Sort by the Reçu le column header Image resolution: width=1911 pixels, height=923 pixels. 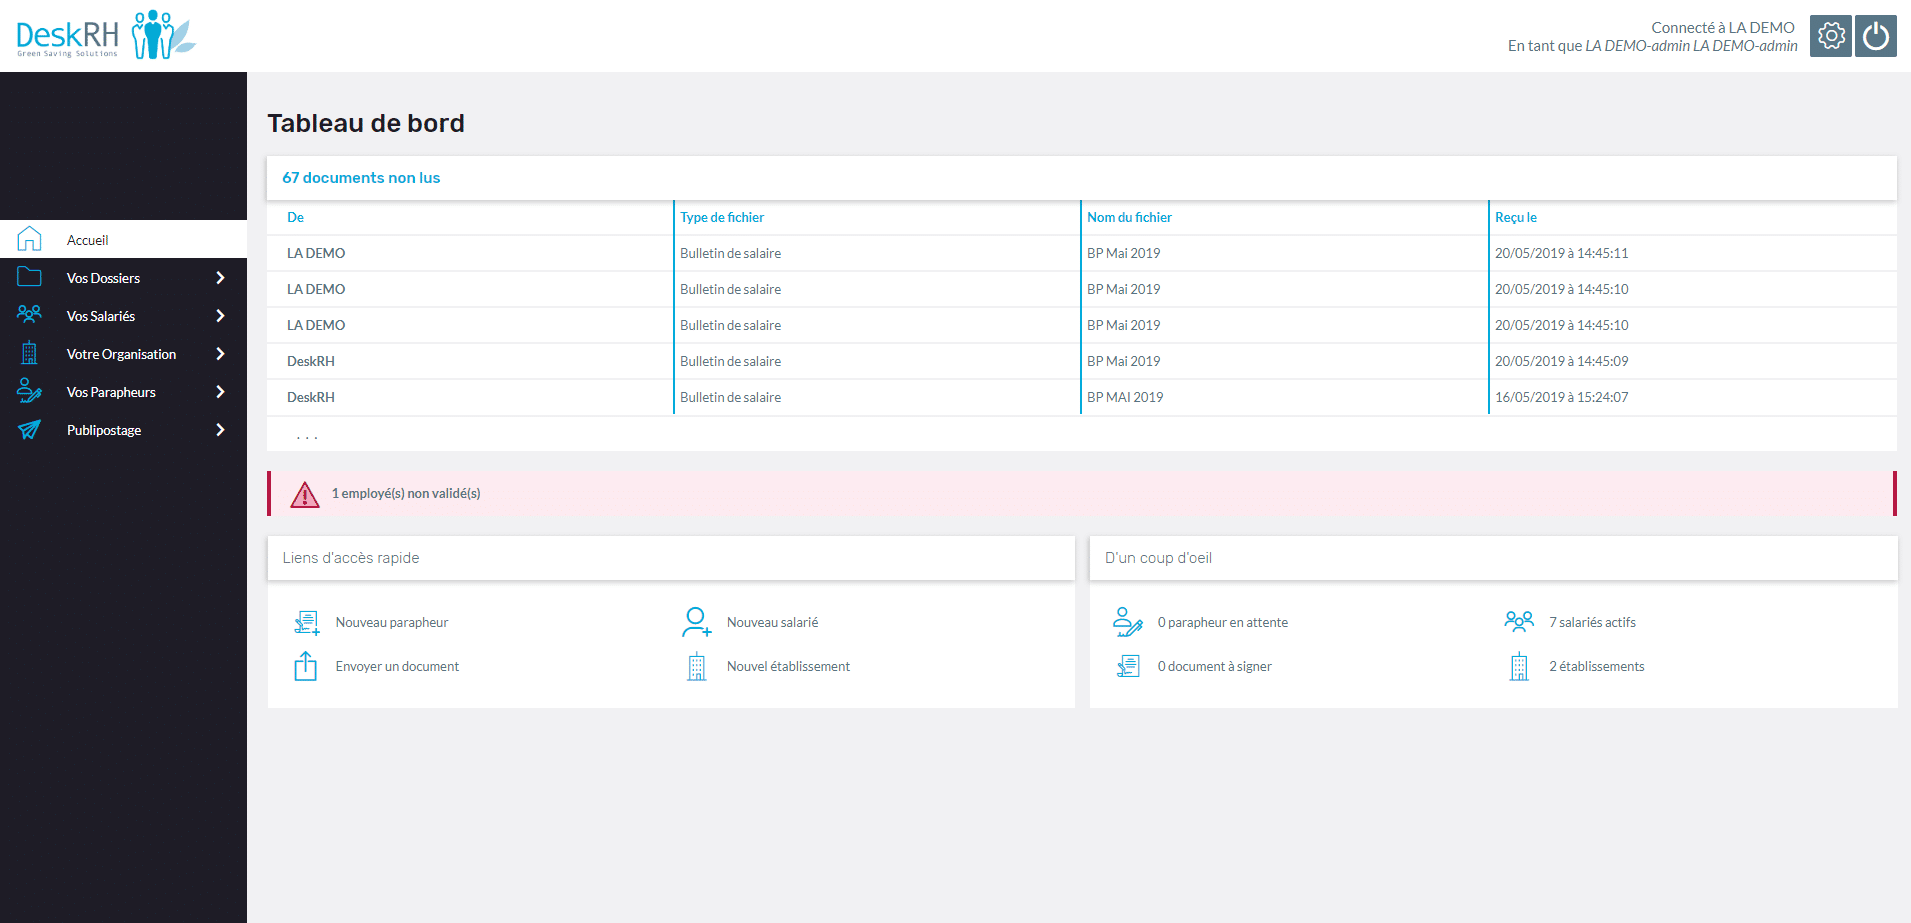coord(1516,217)
